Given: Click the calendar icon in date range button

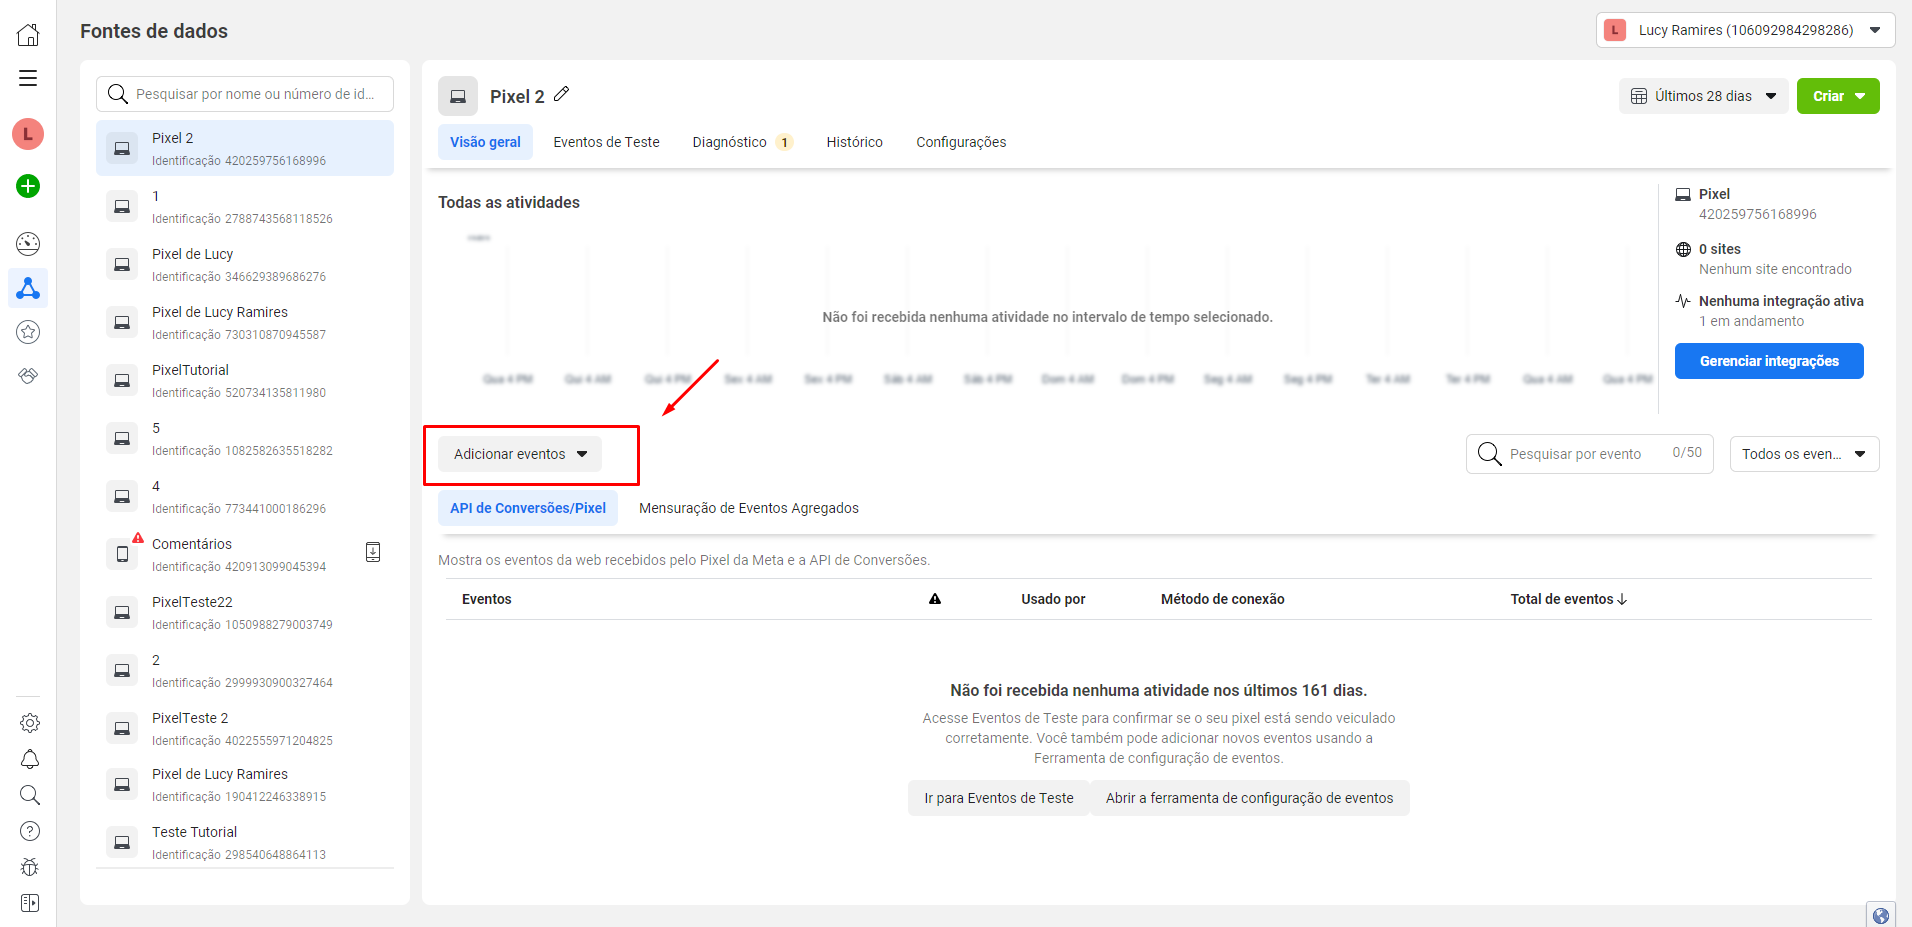Looking at the screenshot, I should [1639, 96].
